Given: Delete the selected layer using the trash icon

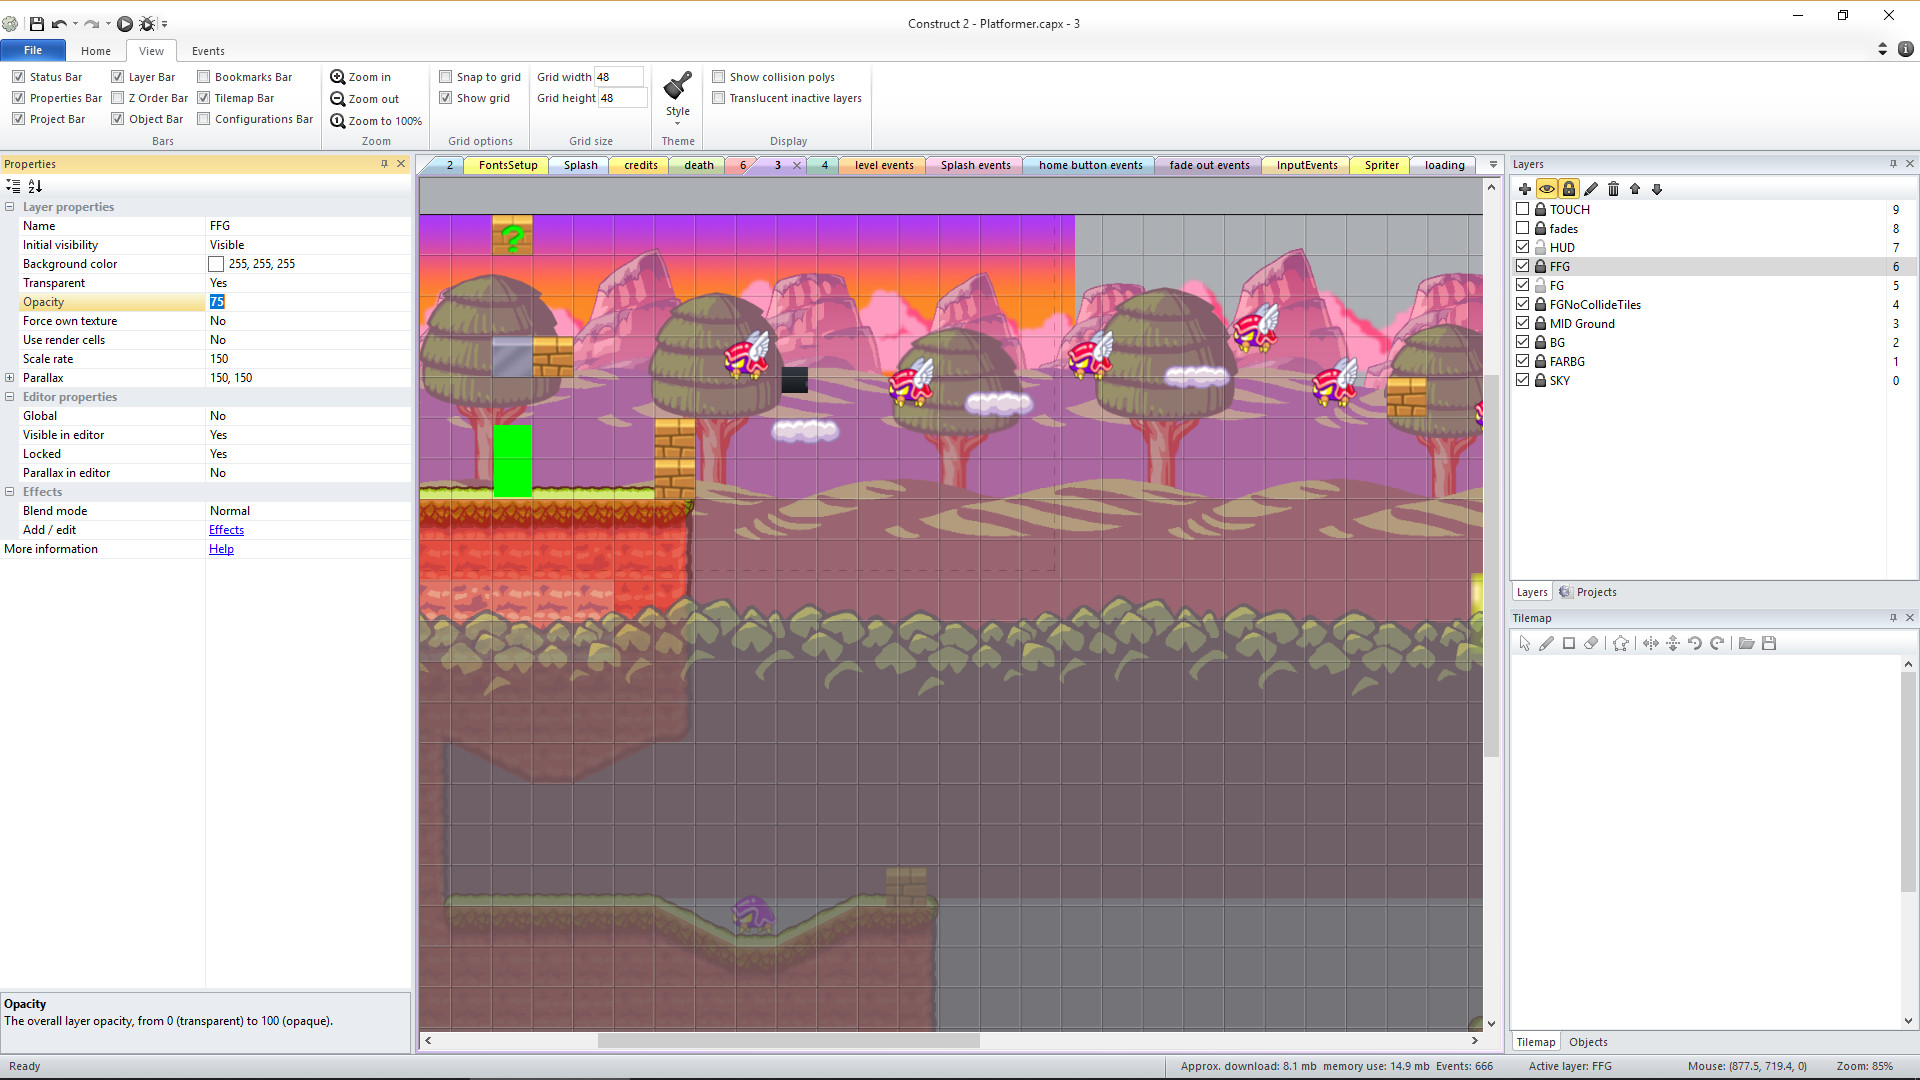Looking at the screenshot, I should 1612,189.
